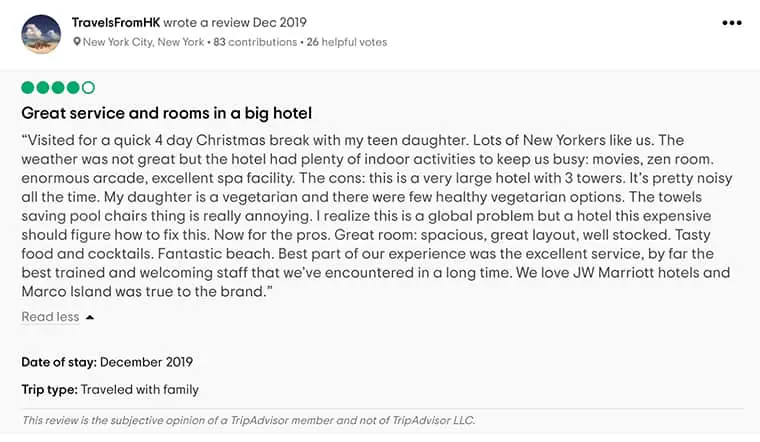Click Trip type Traveled with family
Image resolution: width=760 pixels, height=442 pixels.
(110, 390)
